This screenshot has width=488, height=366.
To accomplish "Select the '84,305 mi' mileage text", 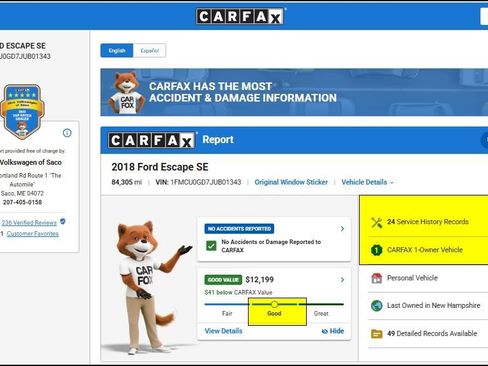I will (x=127, y=182).
